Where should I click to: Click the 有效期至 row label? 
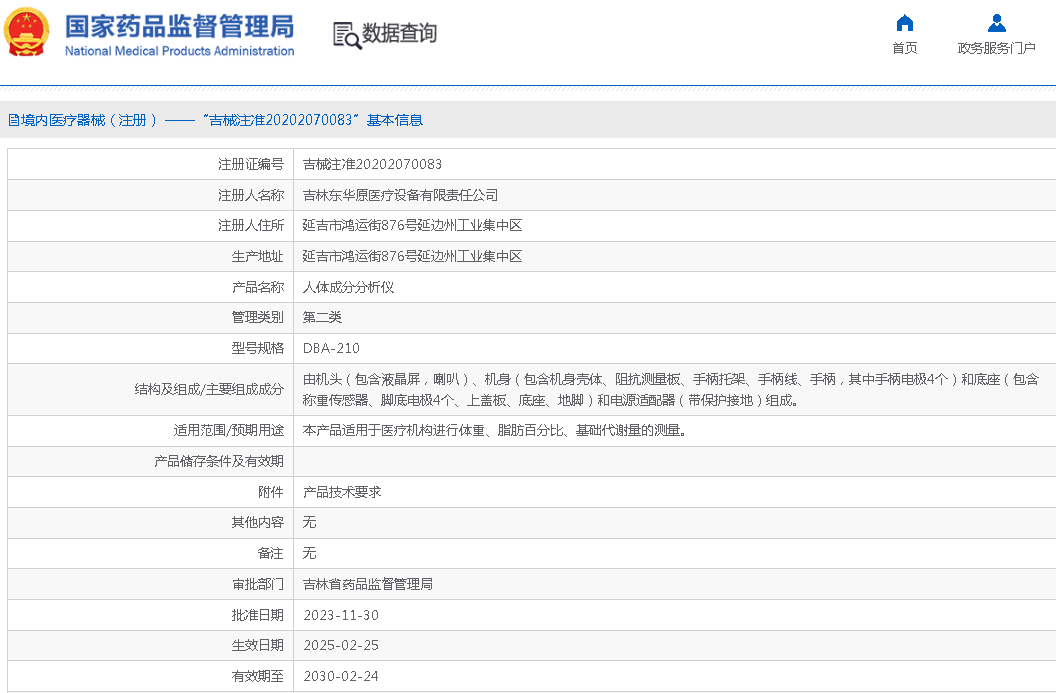tap(257, 676)
